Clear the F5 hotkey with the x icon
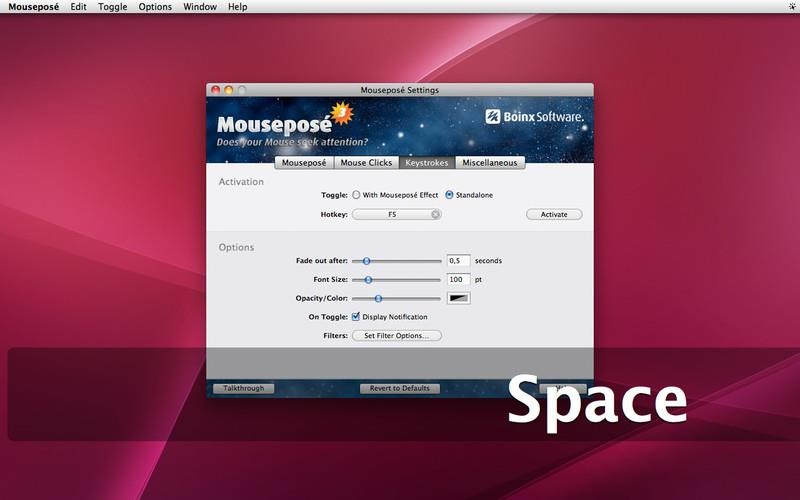 pos(435,214)
